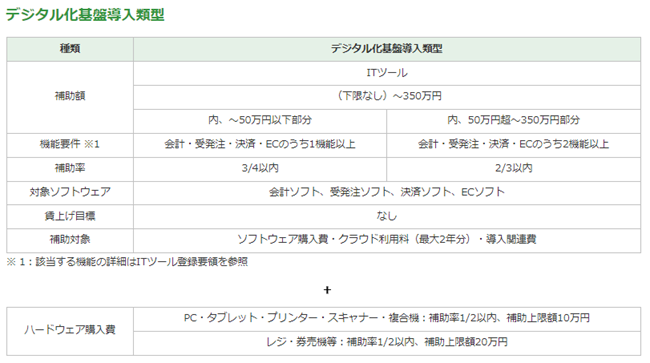Select the 内、50万円超～350万円部分 cell
The width and height of the screenshot is (650, 363).
(x=514, y=121)
